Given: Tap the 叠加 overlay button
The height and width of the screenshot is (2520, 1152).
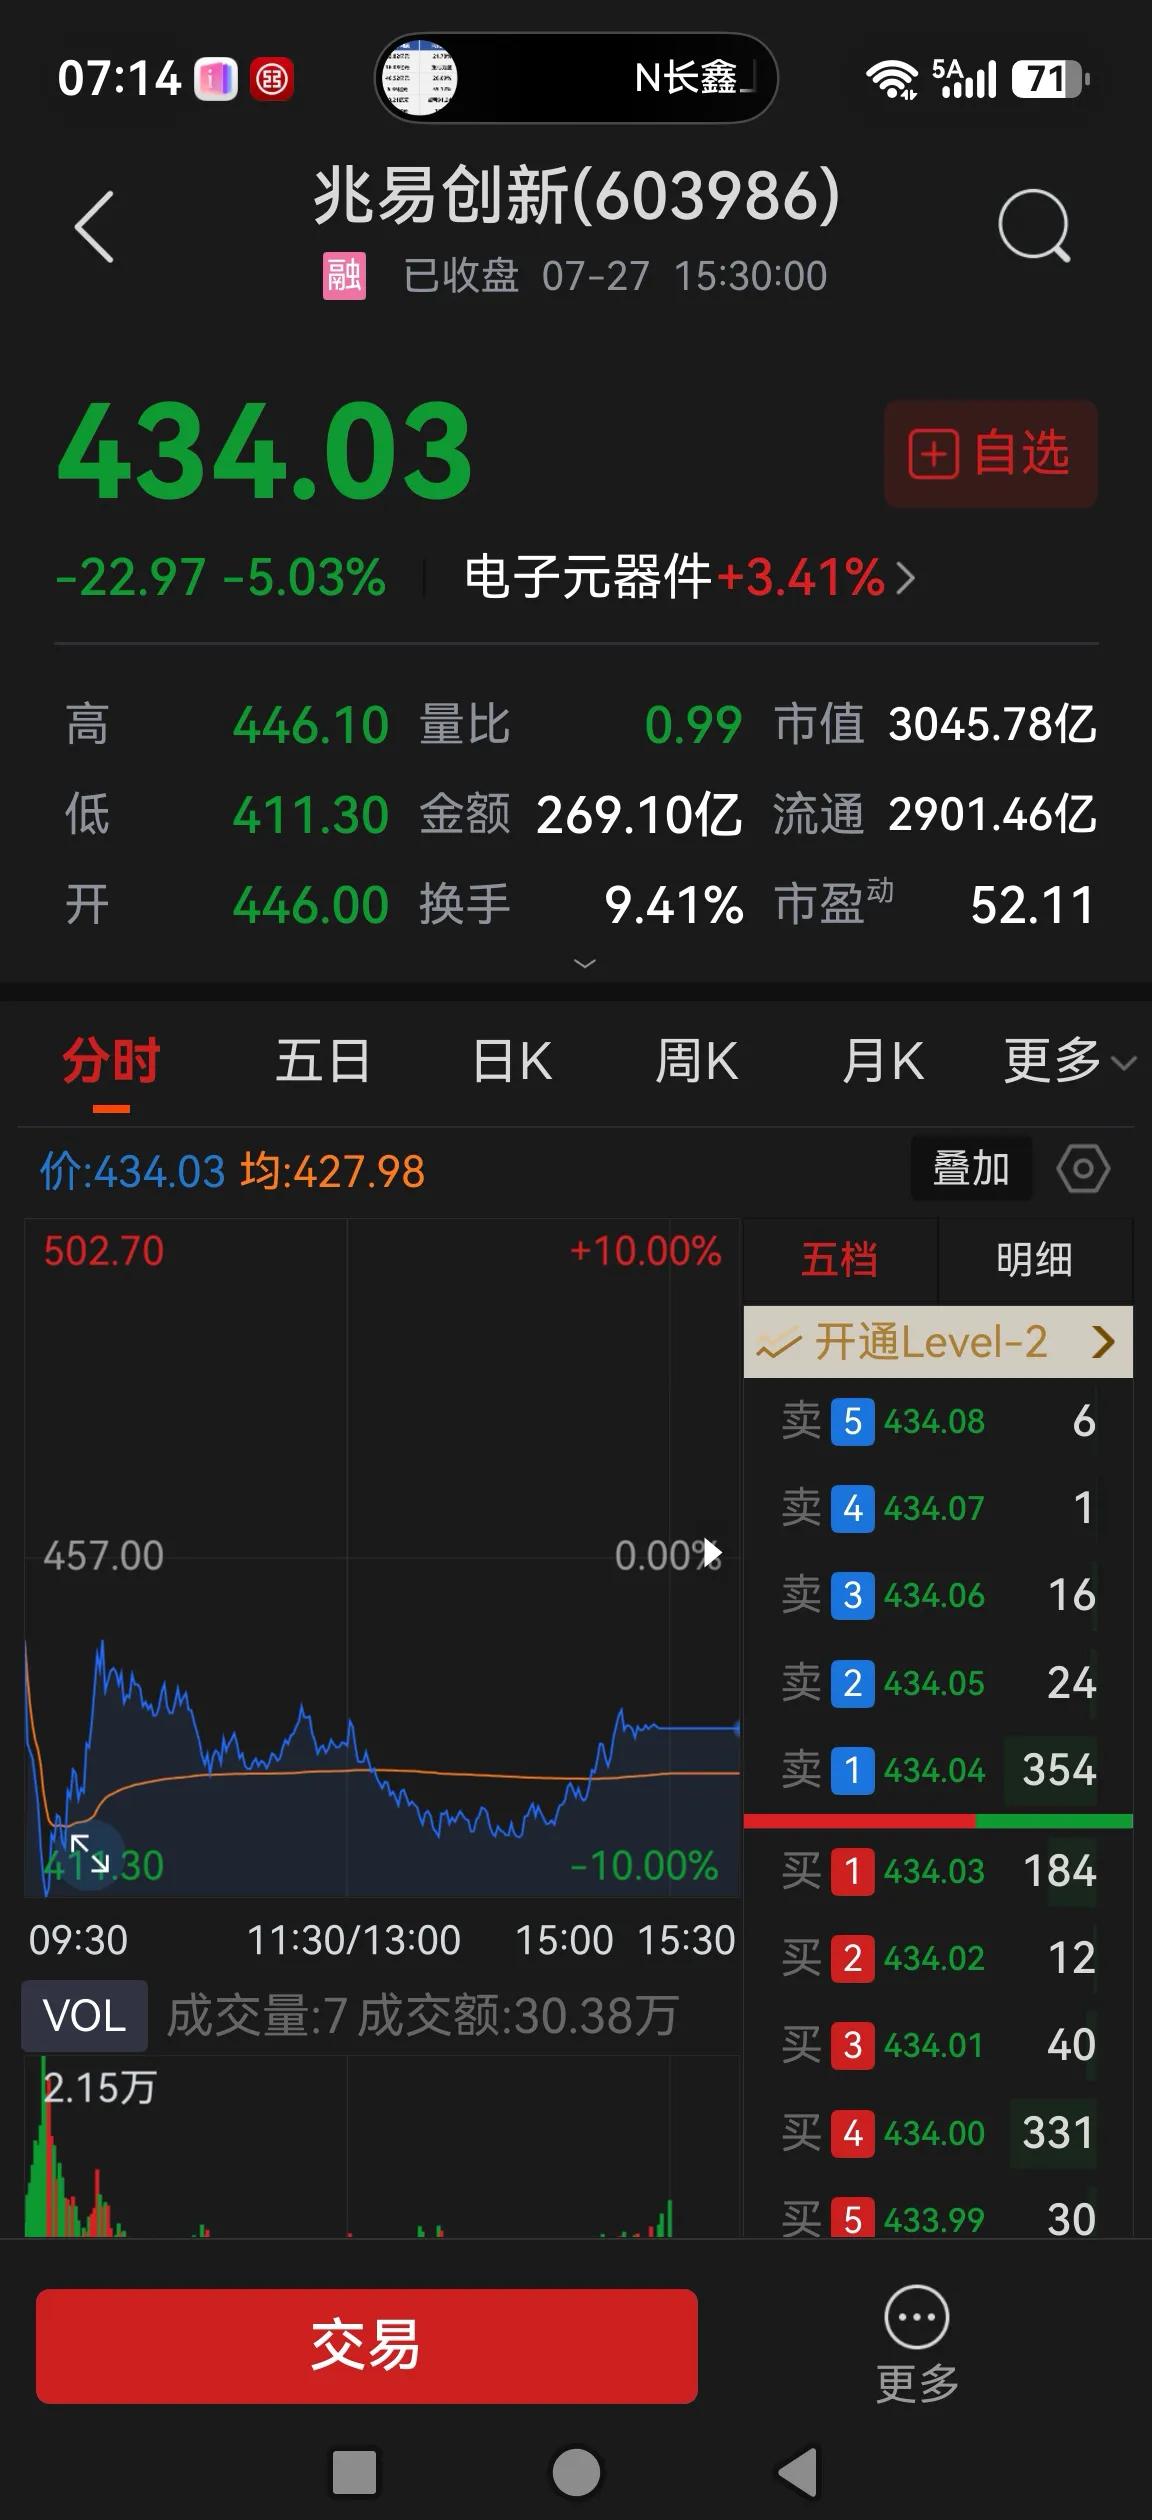Looking at the screenshot, I should pyautogui.click(x=971, y=1168).
